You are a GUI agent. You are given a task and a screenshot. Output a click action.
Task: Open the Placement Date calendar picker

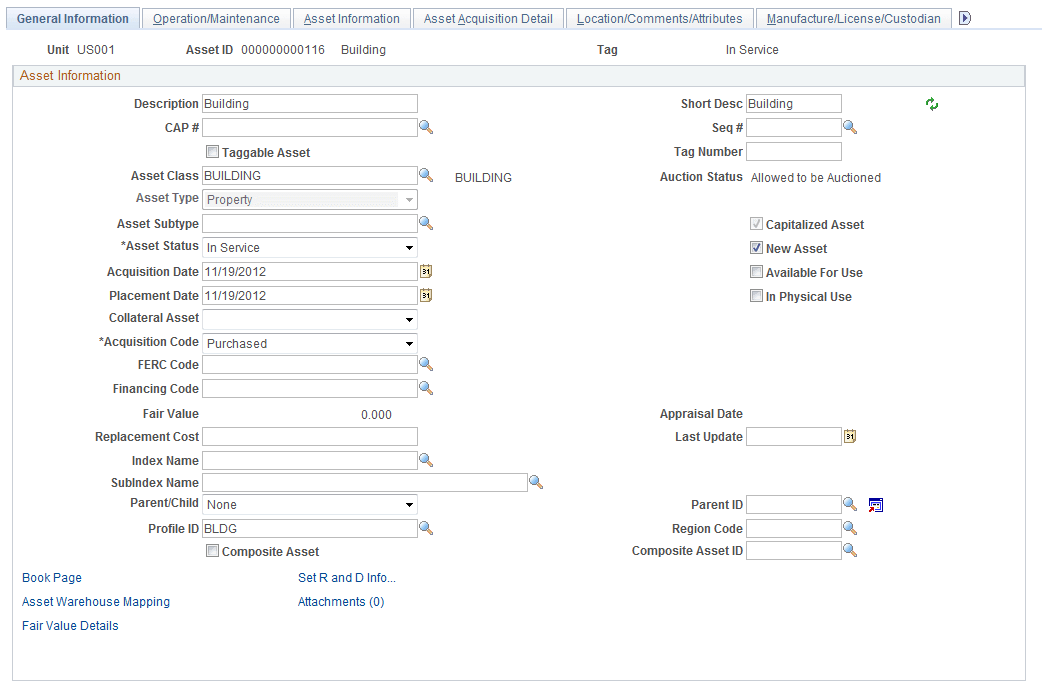click(426, 295)
